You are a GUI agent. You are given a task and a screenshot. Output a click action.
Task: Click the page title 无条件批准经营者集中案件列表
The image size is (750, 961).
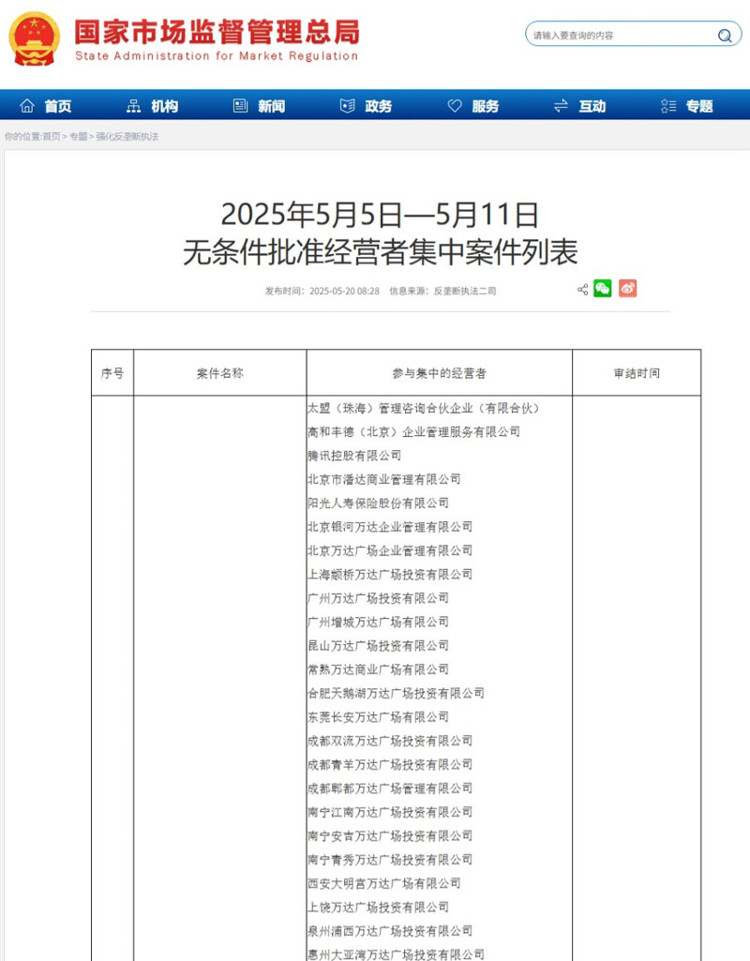[x=380, y=252]
